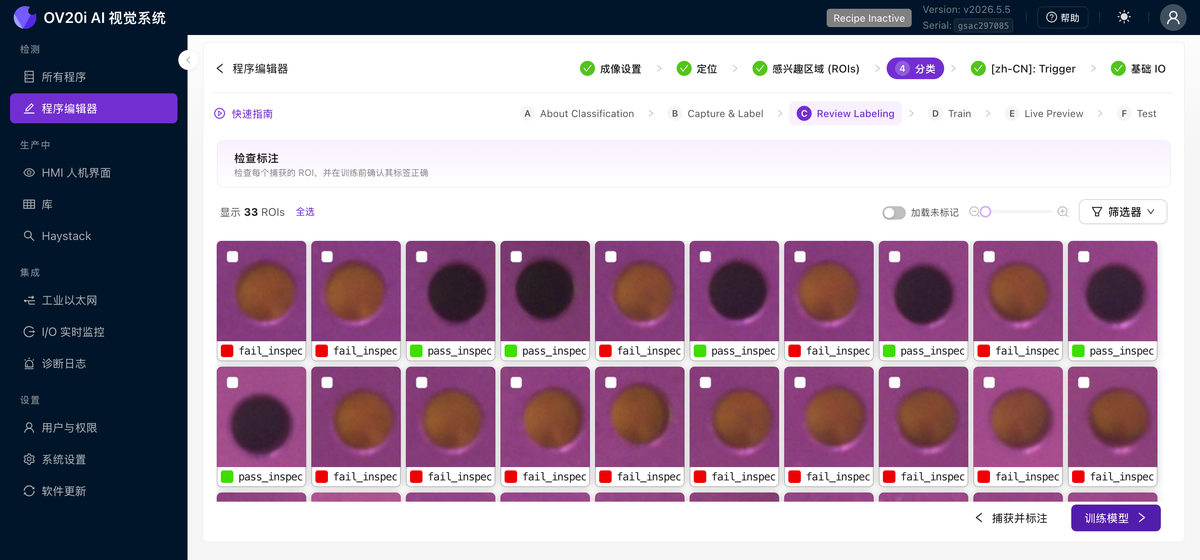The image size is (1200, 560).
Task: Click the red swatch on first row-one label
Action: [x=227, y=351]
